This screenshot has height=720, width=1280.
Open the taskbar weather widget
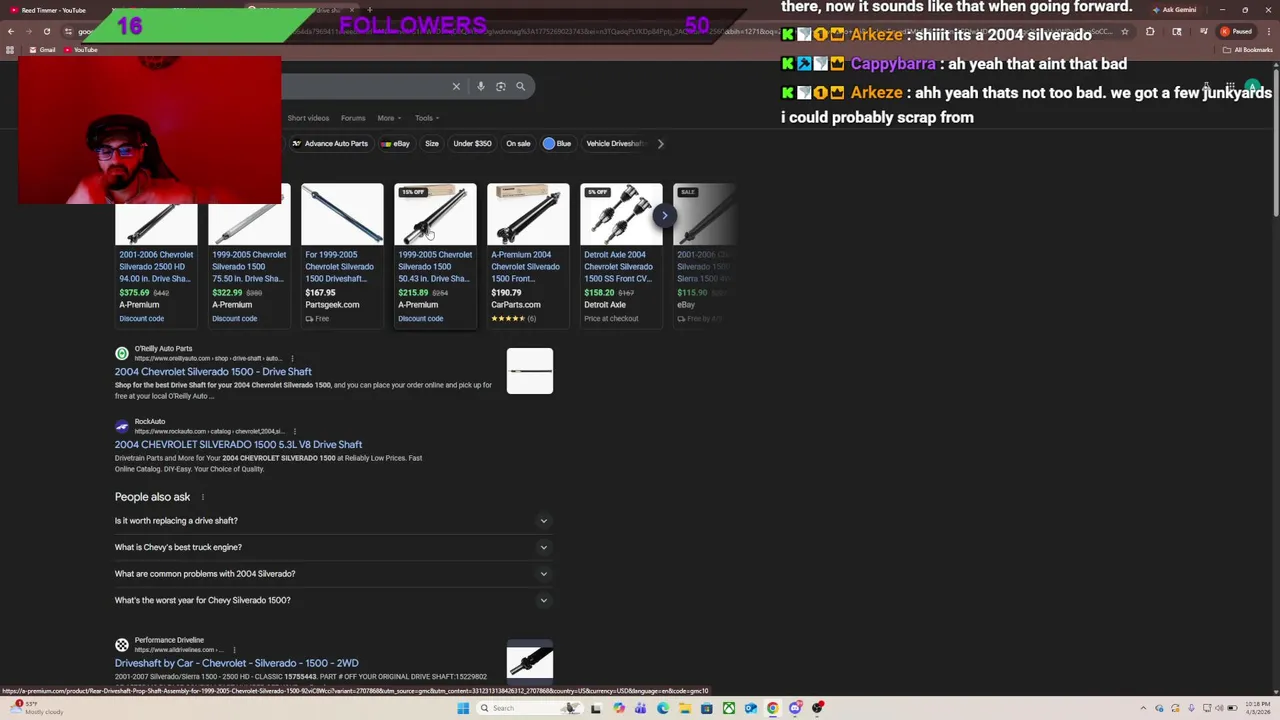pyautogui.click(x=35, y=708)
